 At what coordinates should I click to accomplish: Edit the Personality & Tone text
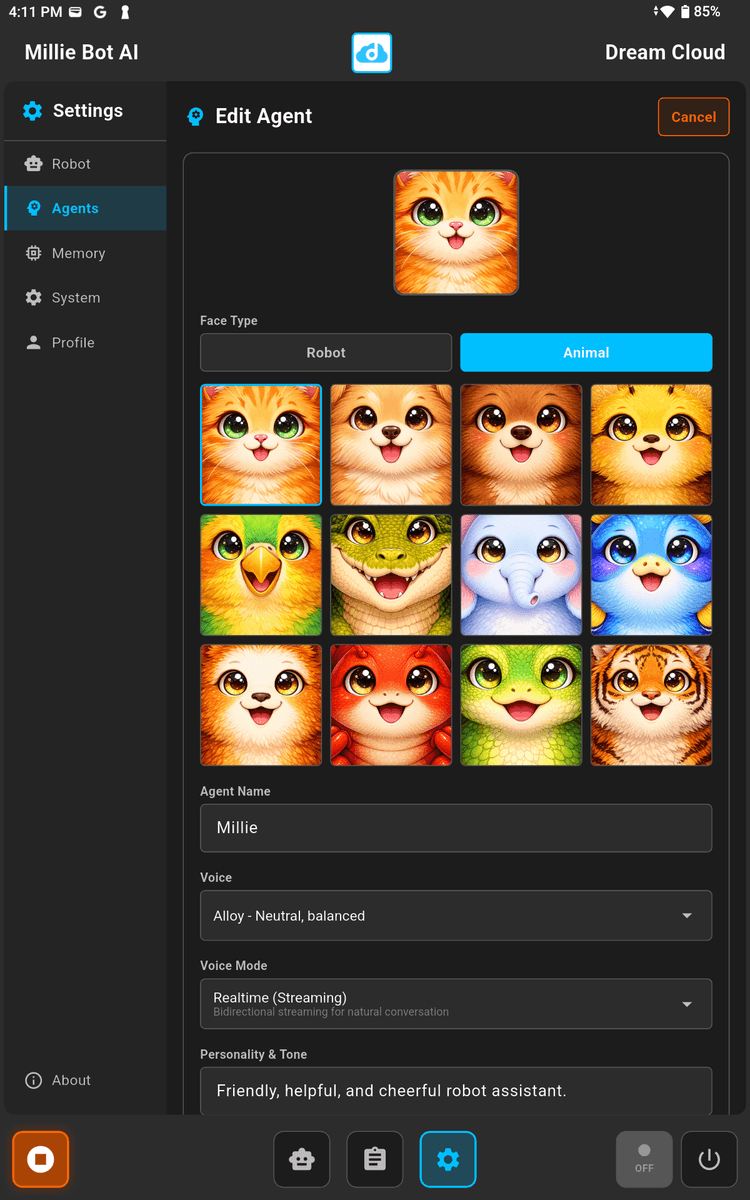456,1091
